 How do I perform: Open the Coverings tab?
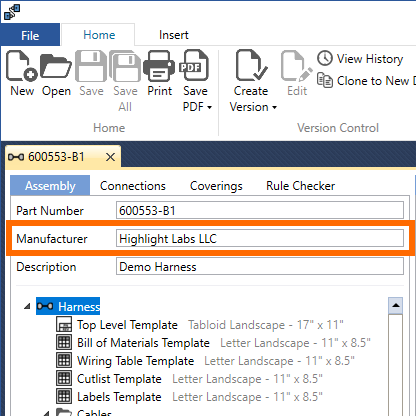[x=216, y=186]
